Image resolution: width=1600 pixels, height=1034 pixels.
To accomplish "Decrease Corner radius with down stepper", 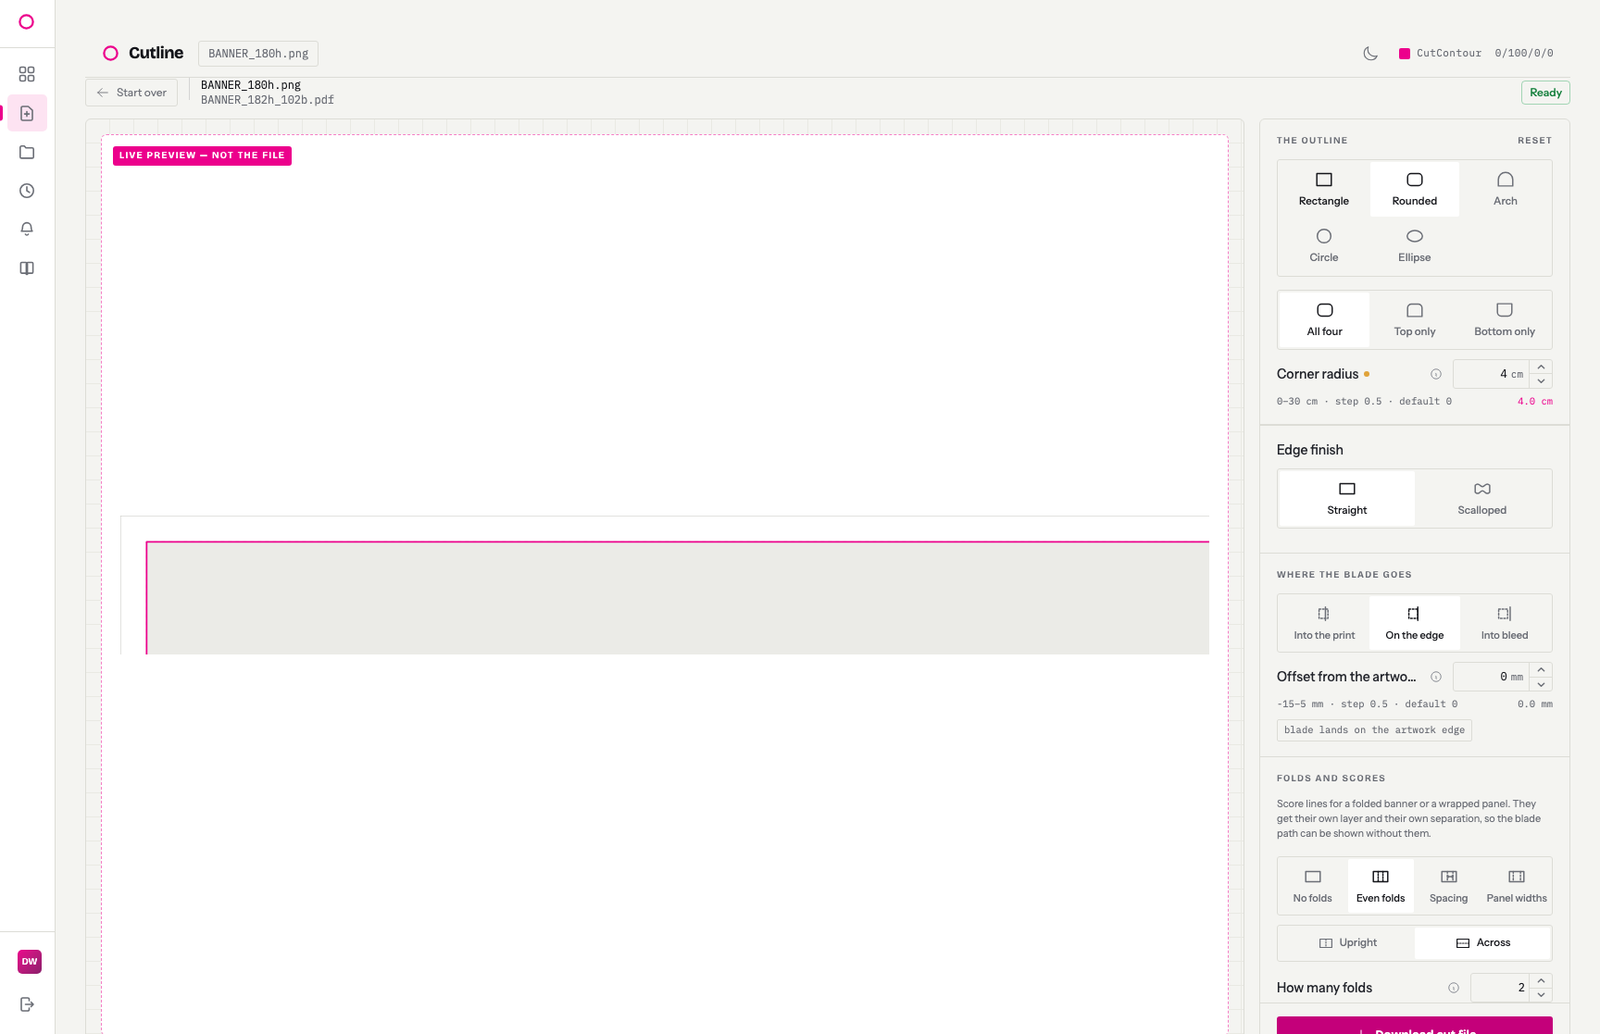I will pyautogui.click(x=1541, y=381).
